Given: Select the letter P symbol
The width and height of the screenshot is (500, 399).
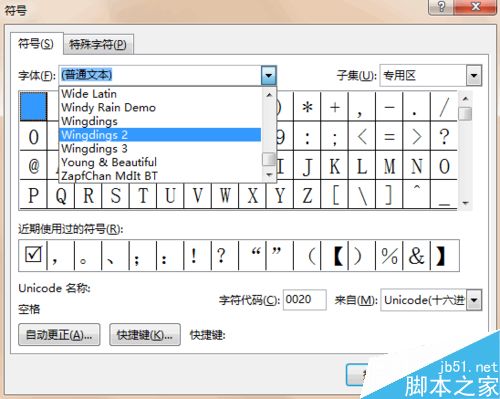Looking at the screenshot, I should 33,195.
